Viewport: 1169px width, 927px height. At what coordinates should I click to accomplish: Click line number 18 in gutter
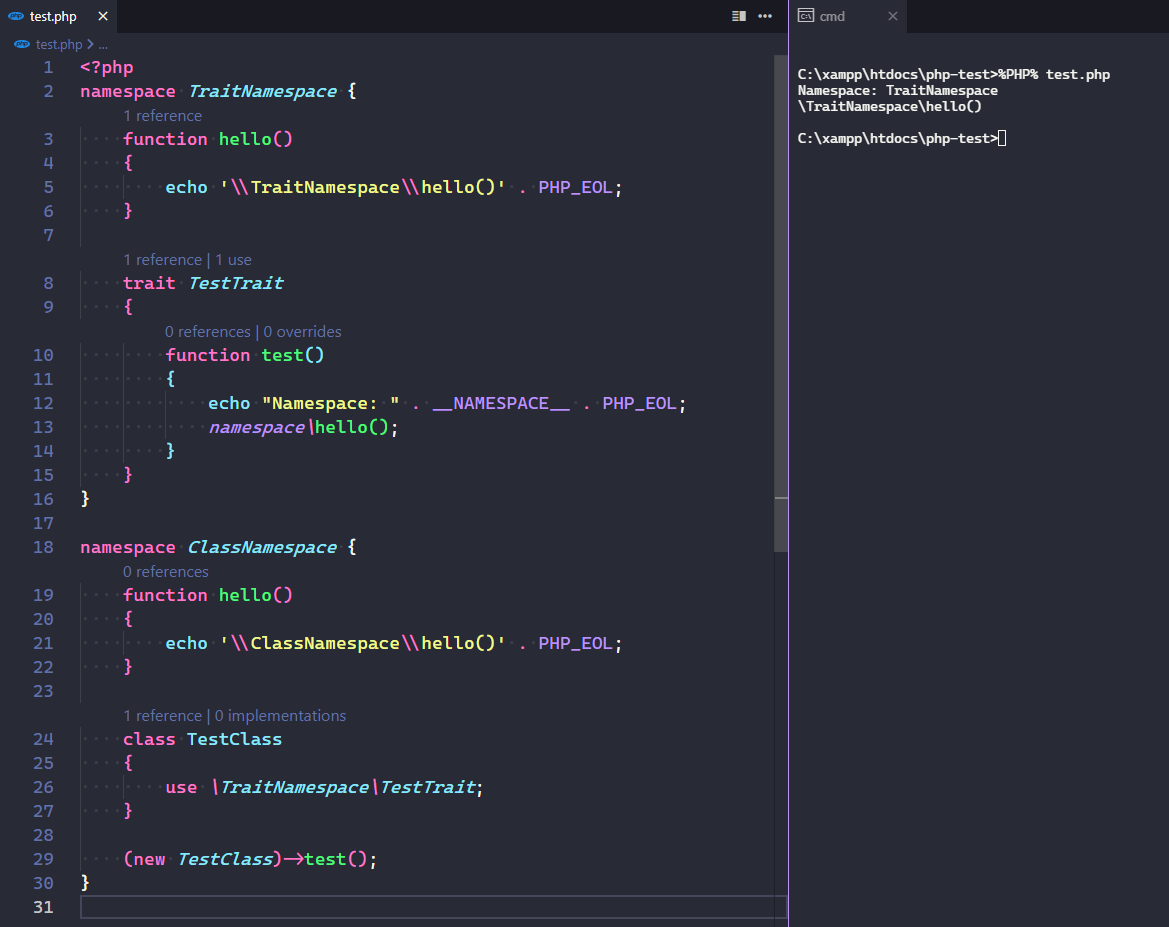pyautogui.click(x=43, y=547)
